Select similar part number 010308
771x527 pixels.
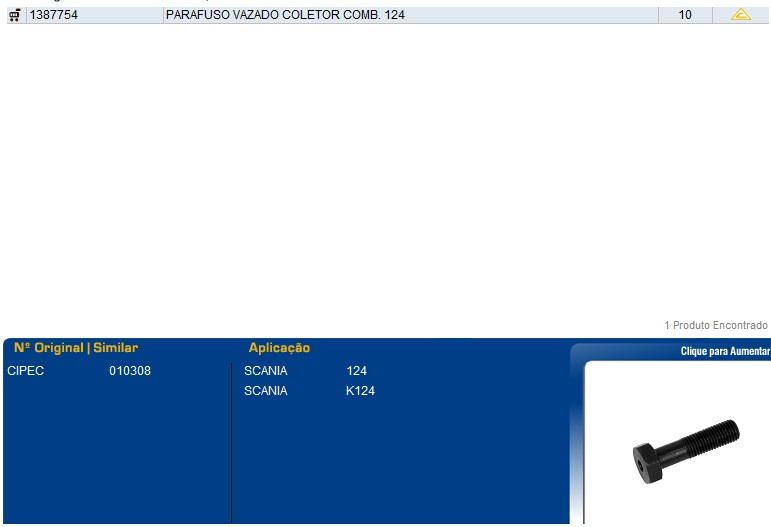pos(130,371)
